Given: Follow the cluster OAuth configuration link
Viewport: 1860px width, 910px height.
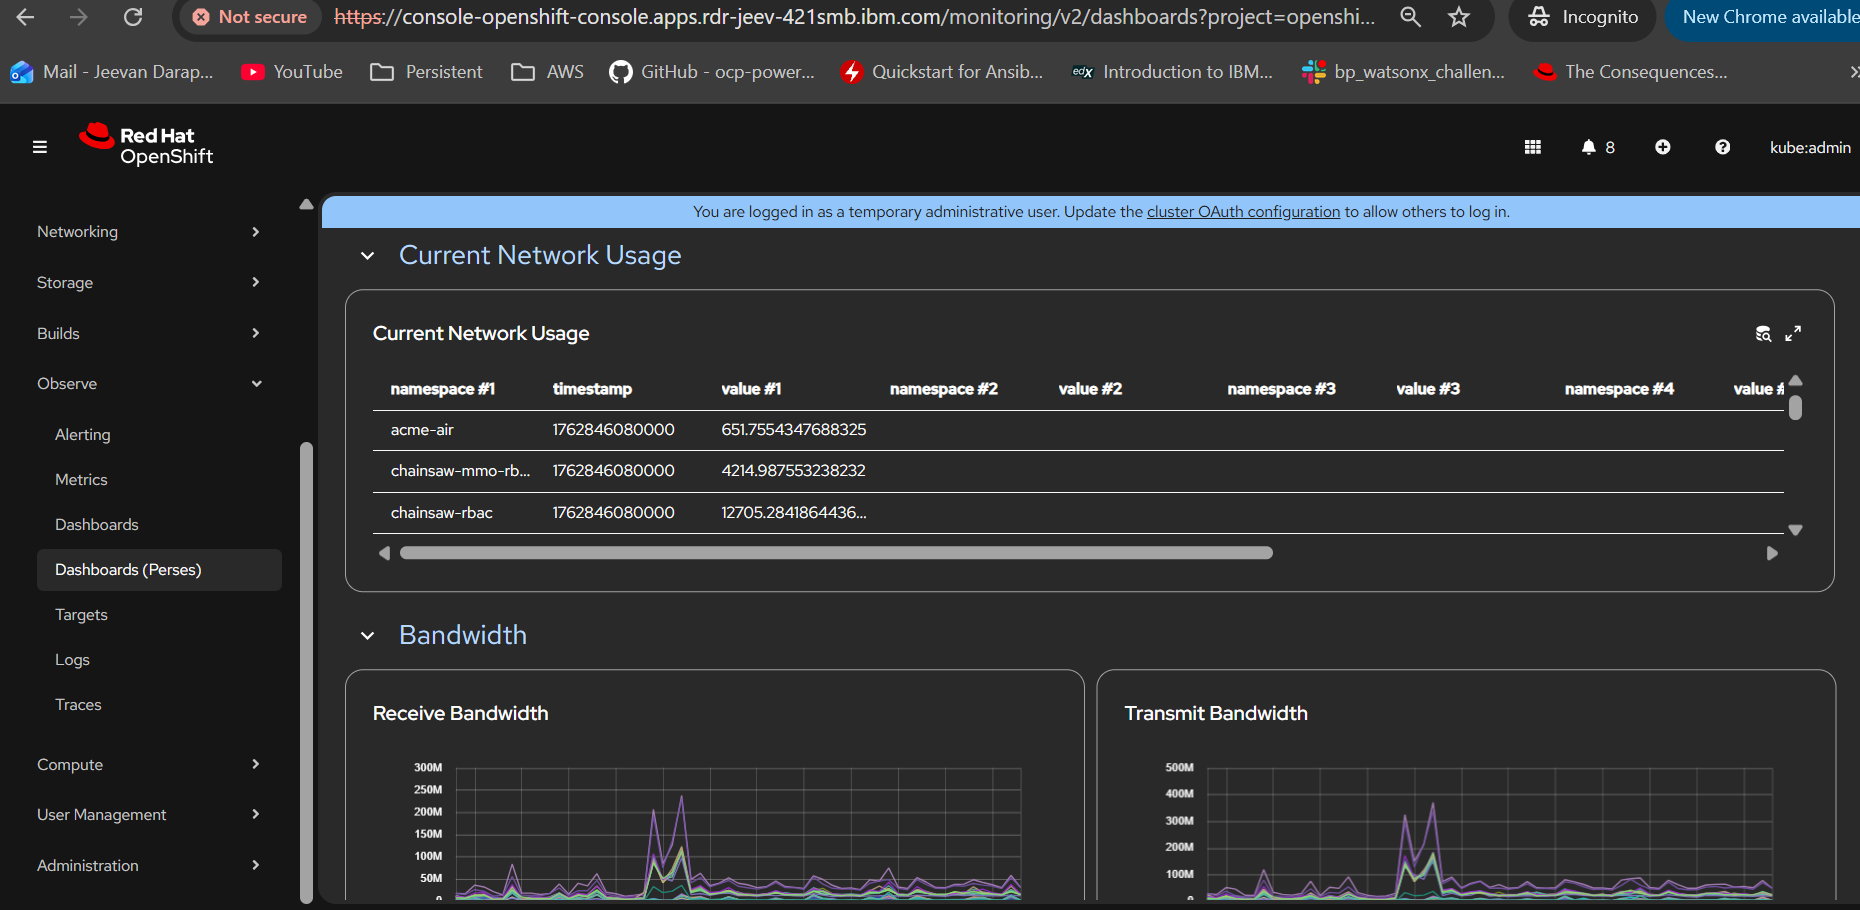Looking at the screenshot, I should pos(1243,212).
